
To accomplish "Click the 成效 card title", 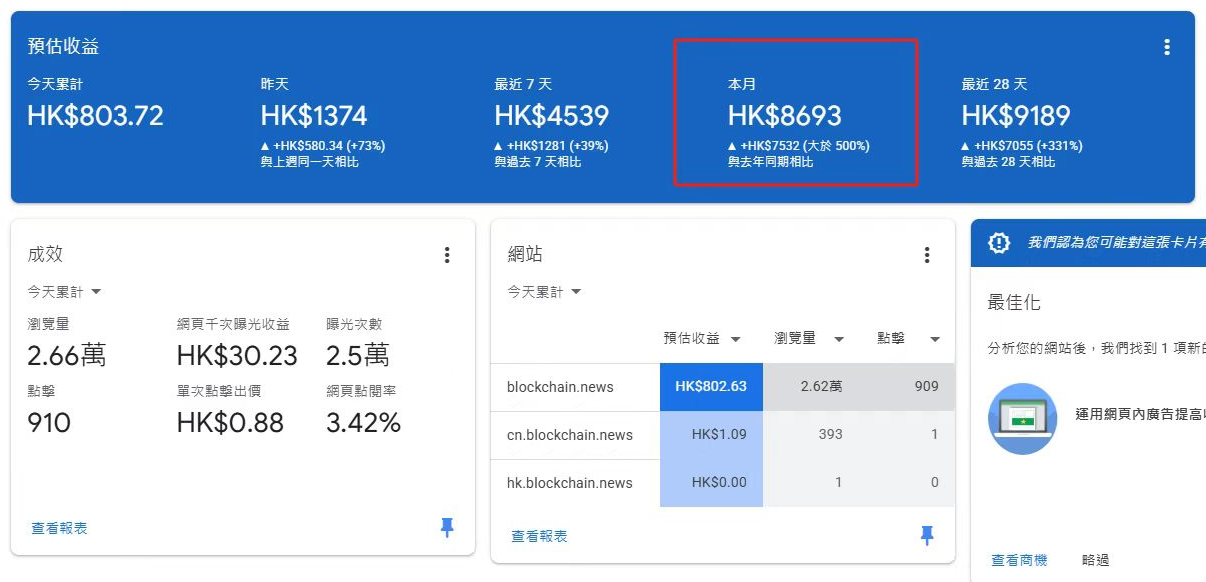I will [45, 254].
